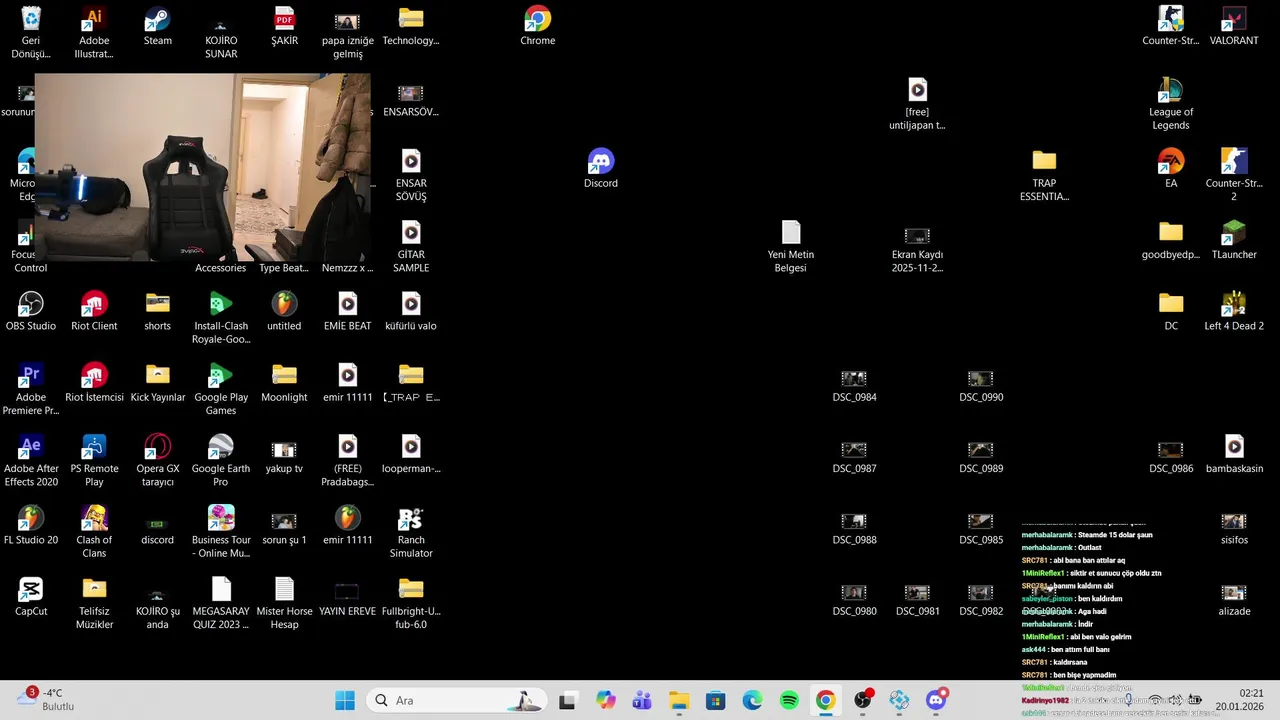Viewport: 1280px width, 720px height.
Task: Open the DC folder on the desktop
Action: point(1171,310)
